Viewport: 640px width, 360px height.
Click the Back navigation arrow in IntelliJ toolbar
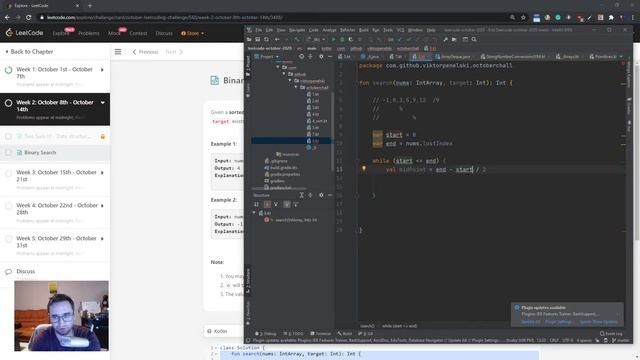(277, 40)
